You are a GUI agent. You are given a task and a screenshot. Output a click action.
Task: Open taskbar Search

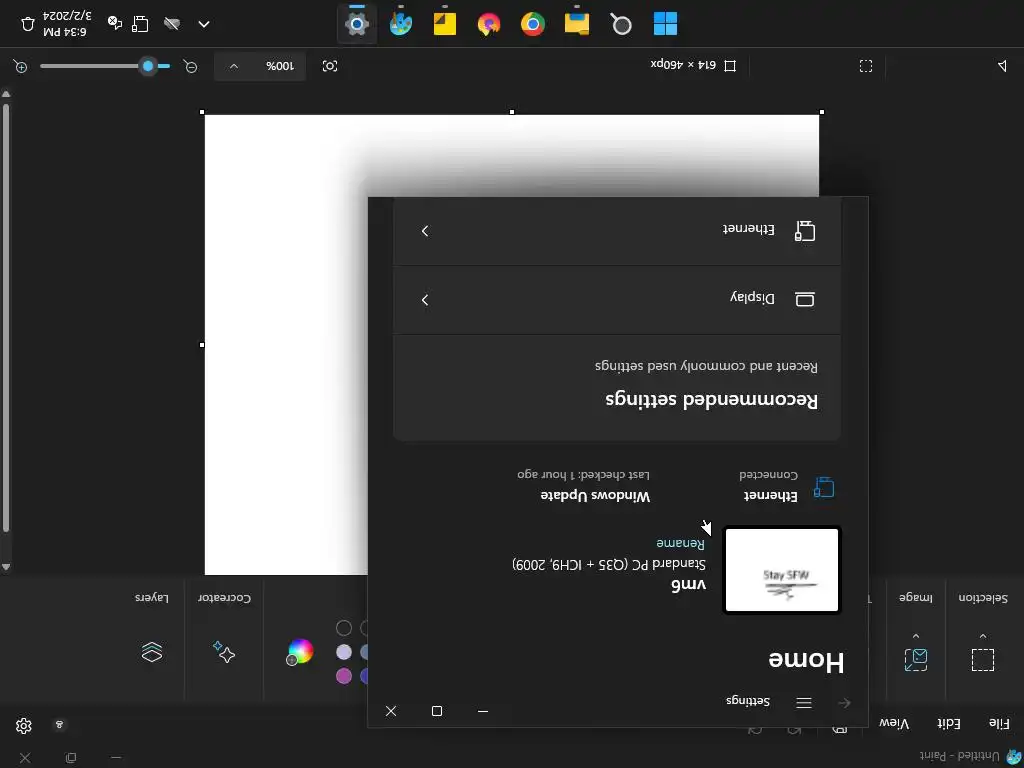tap(621, 24)
